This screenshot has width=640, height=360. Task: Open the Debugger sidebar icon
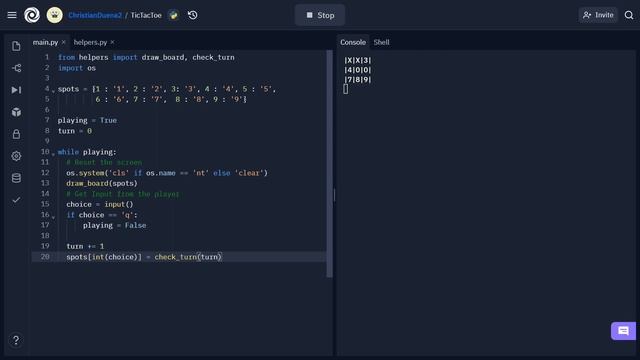(x=16, y=90)
